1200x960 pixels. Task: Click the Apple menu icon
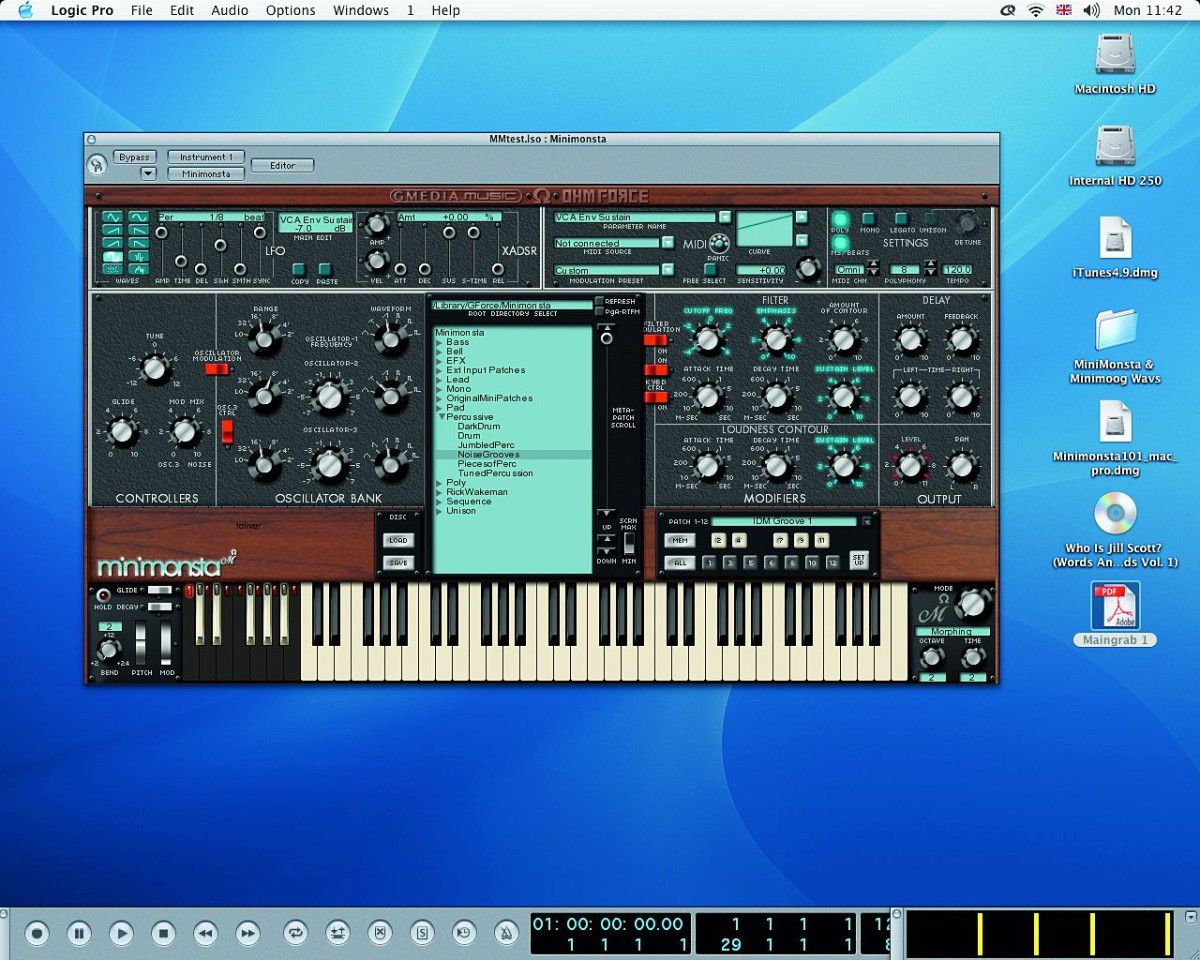(x=26, y=10)
